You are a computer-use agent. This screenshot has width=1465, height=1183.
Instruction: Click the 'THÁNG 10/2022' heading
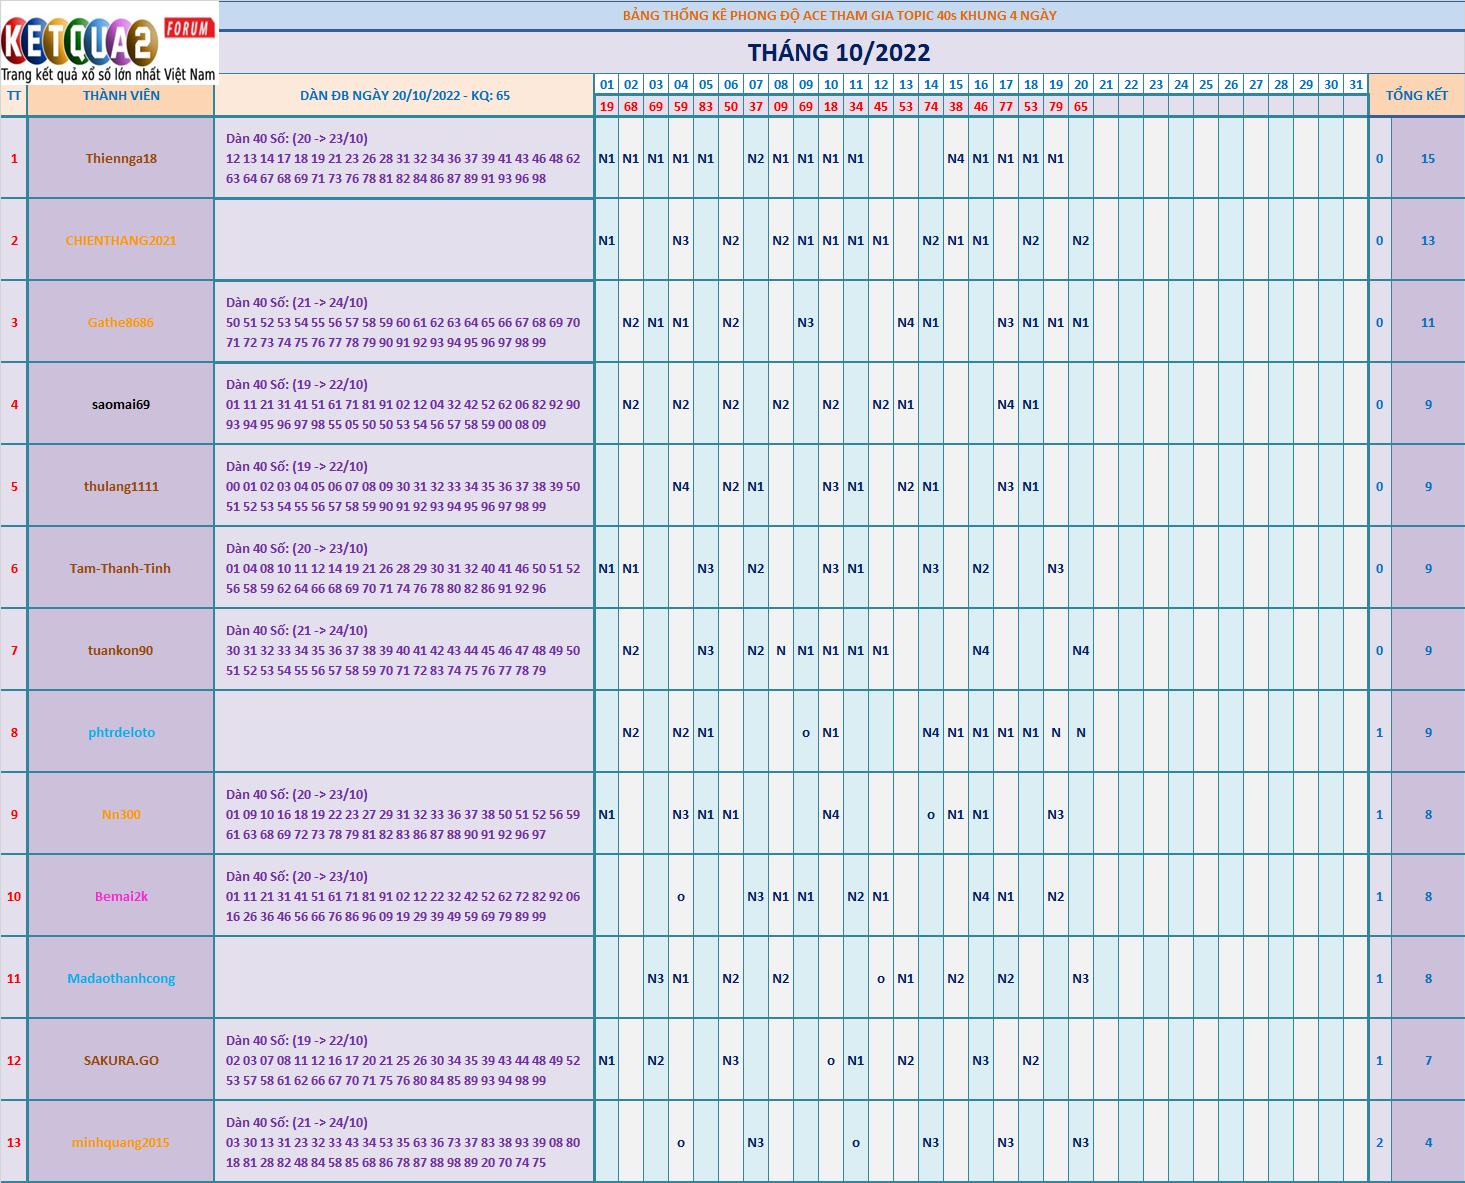840,52
